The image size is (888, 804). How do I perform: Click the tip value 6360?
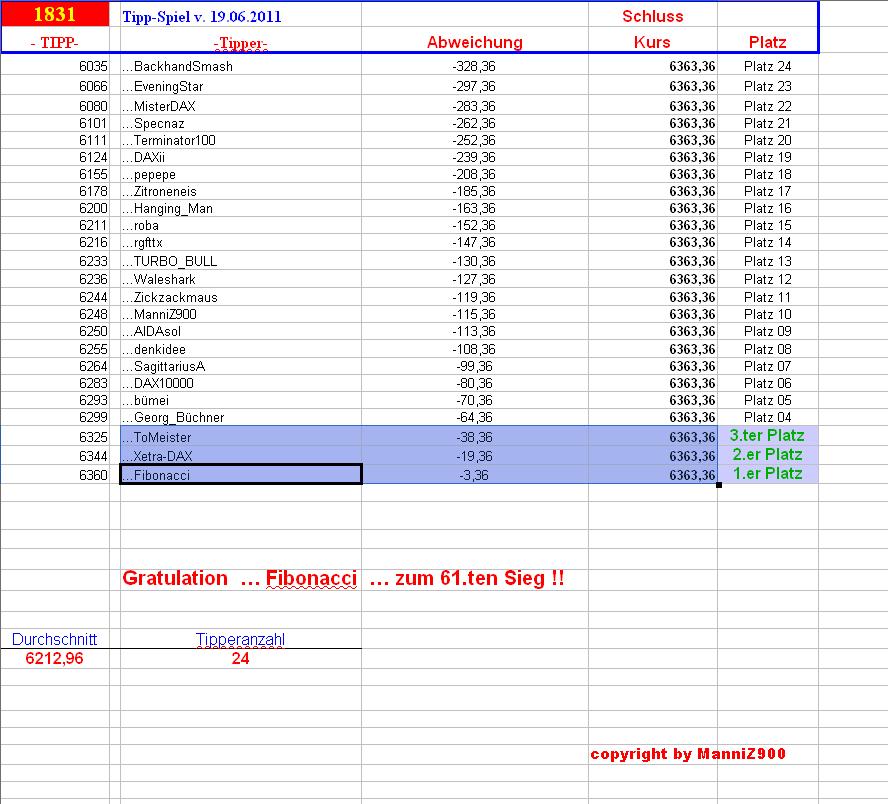[93, 475]
